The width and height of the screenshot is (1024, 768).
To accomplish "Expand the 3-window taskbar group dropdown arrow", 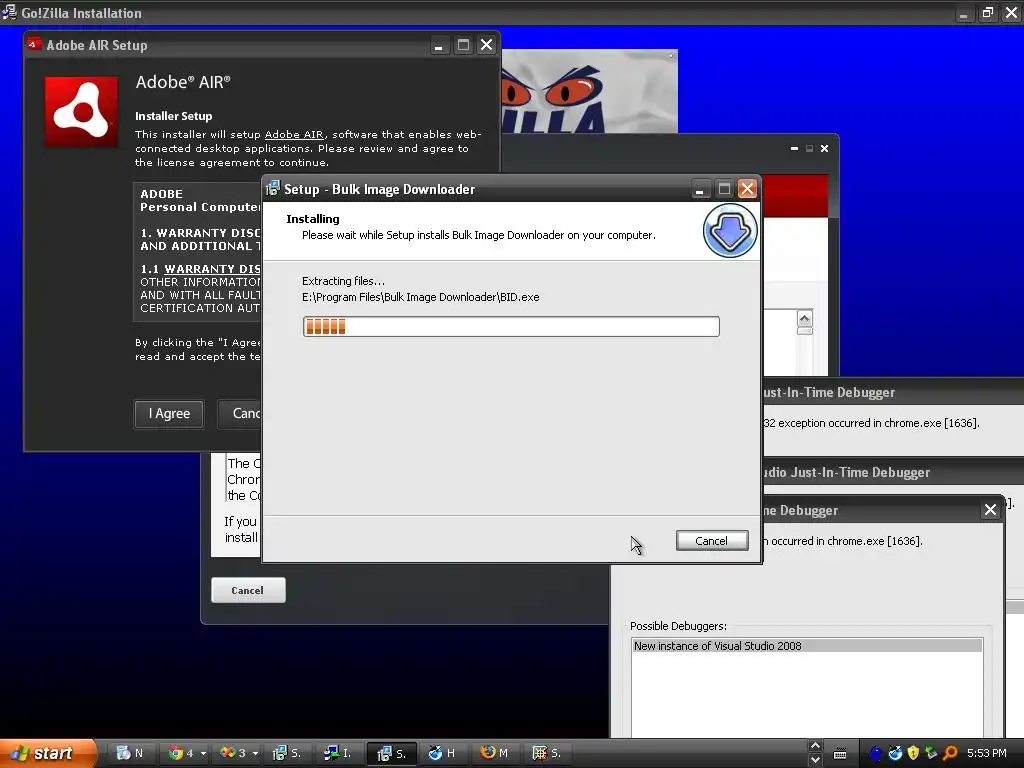I will (255, 754).
